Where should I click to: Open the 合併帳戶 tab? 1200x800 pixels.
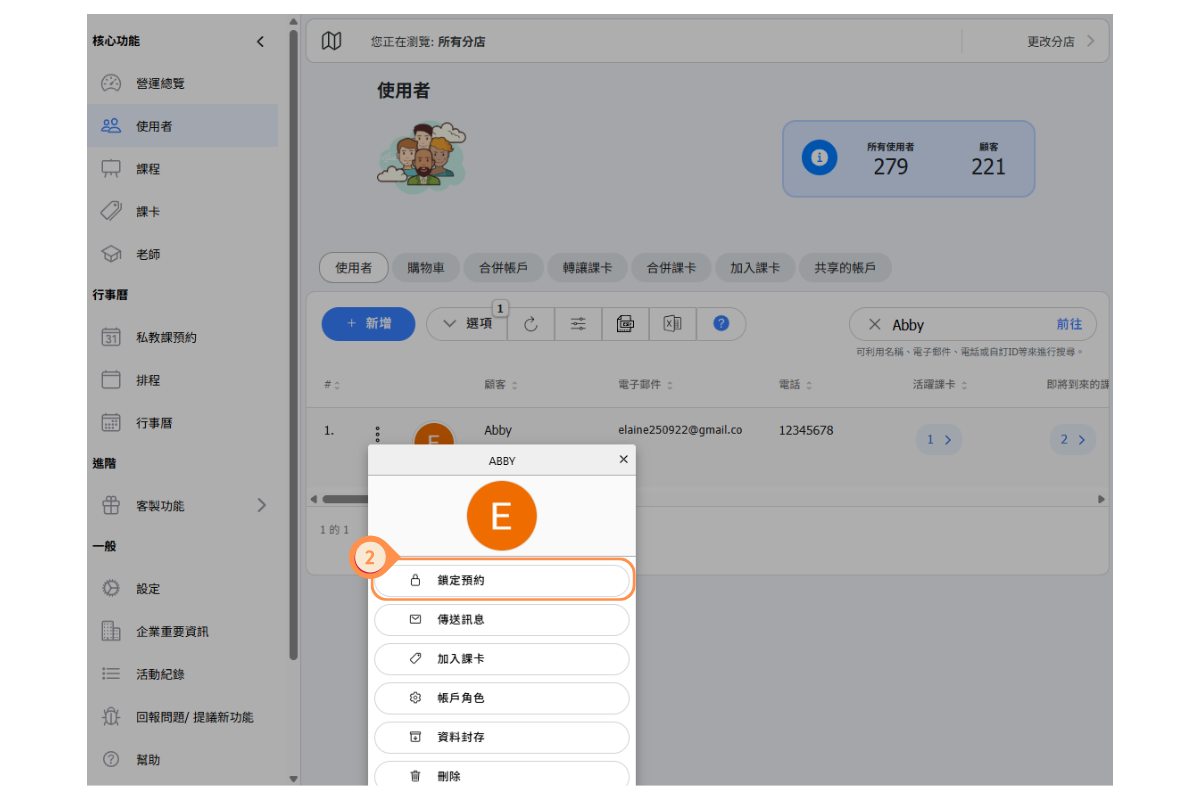[503, 268]
